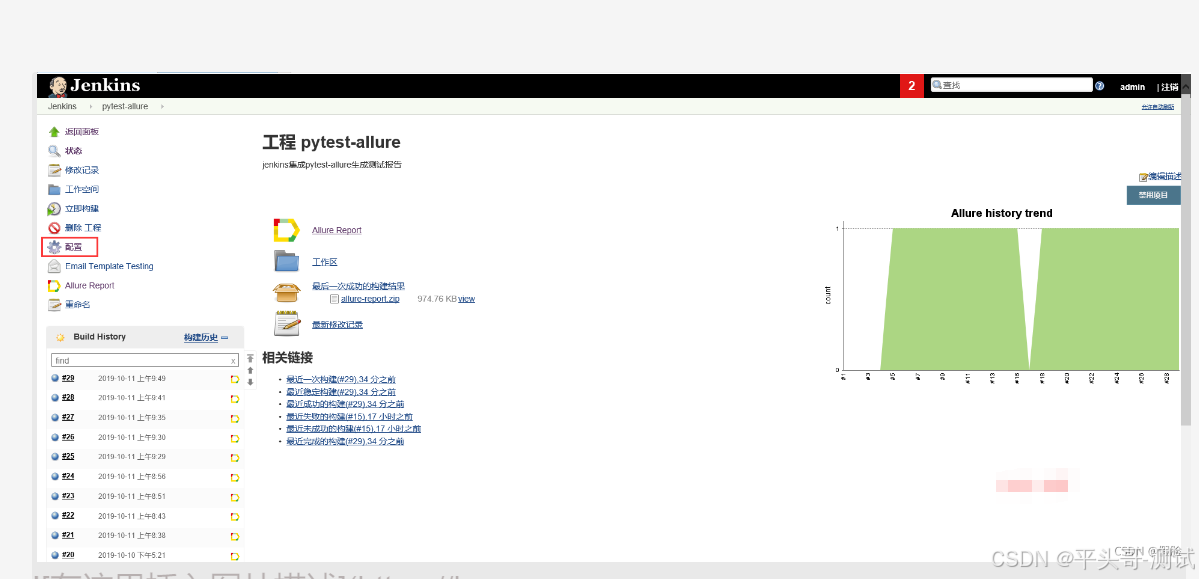Click the pytest-allure breadcrumb
Viewport: 1199px width, 579px height.
pyautogui.click(x=125, y=106)
